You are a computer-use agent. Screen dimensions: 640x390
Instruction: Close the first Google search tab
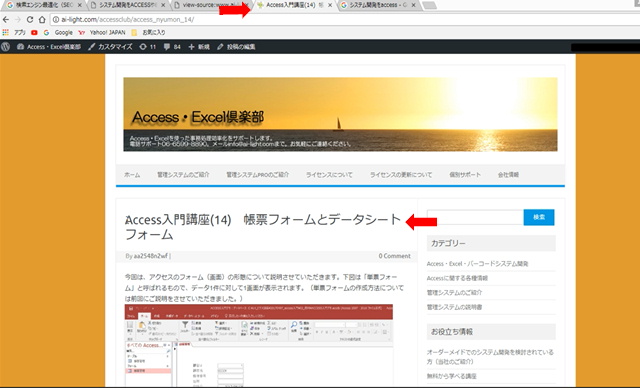[80, 5]
